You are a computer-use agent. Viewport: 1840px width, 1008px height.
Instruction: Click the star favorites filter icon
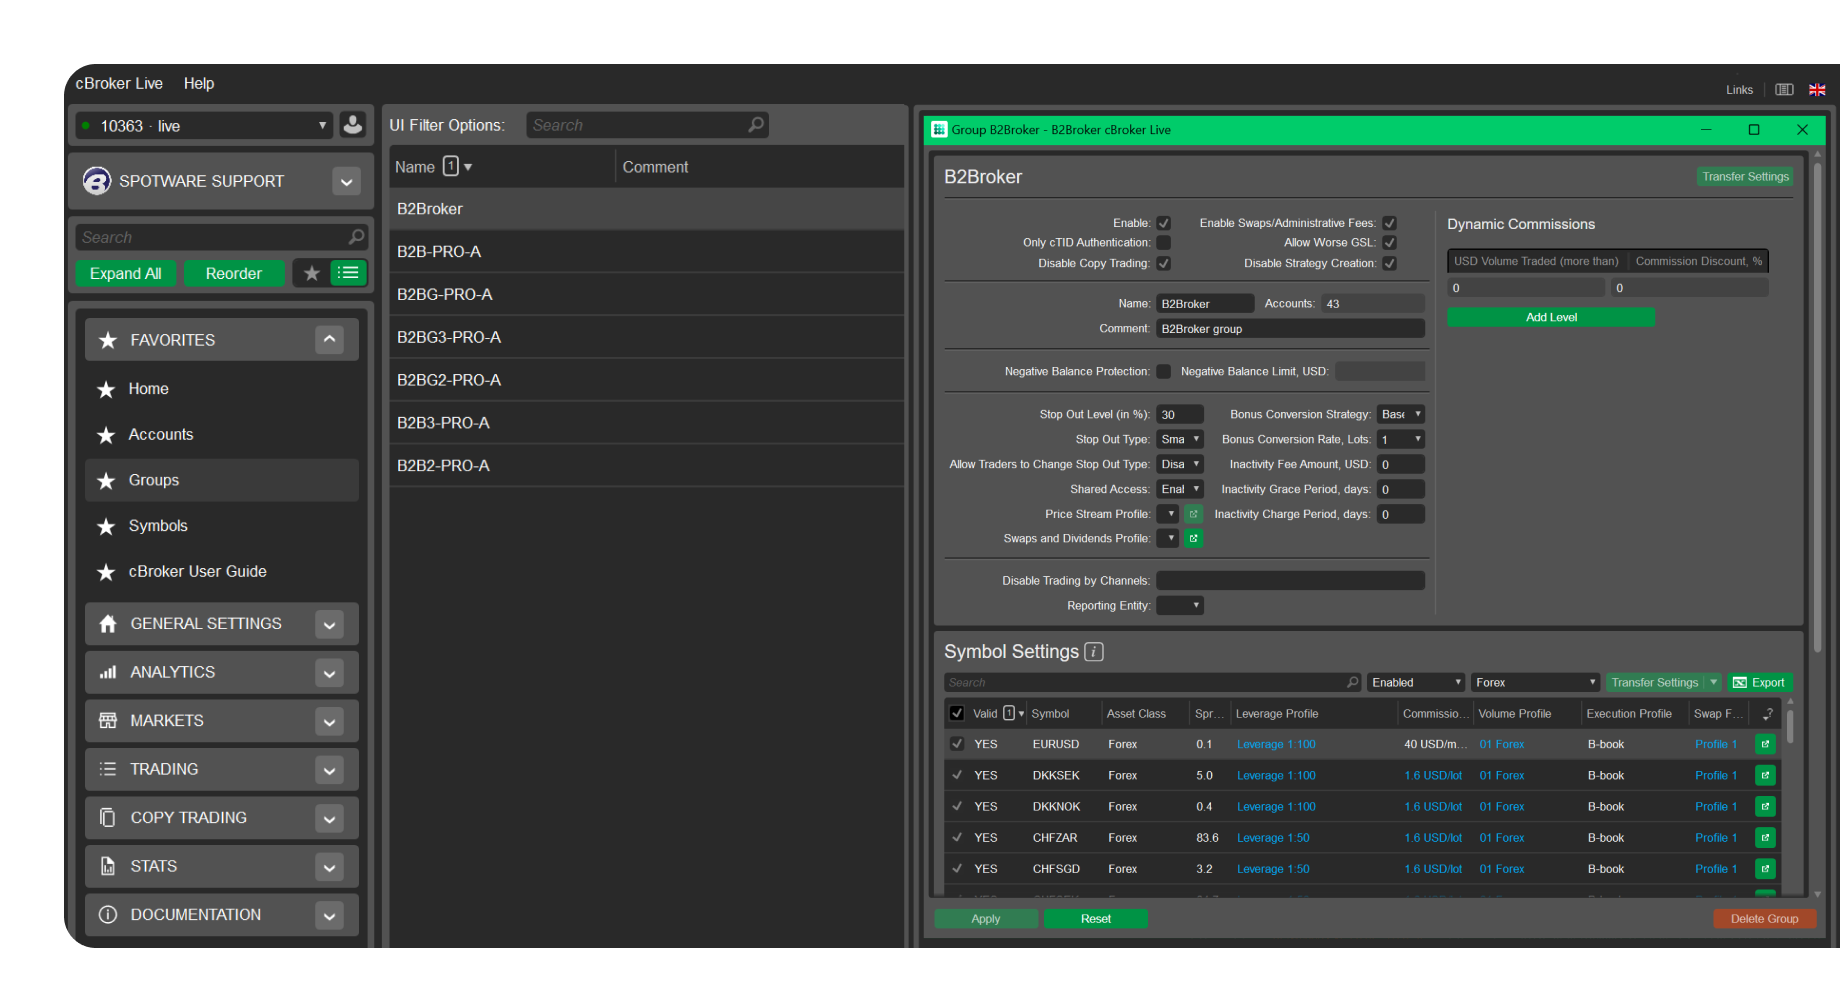point(312,273)
